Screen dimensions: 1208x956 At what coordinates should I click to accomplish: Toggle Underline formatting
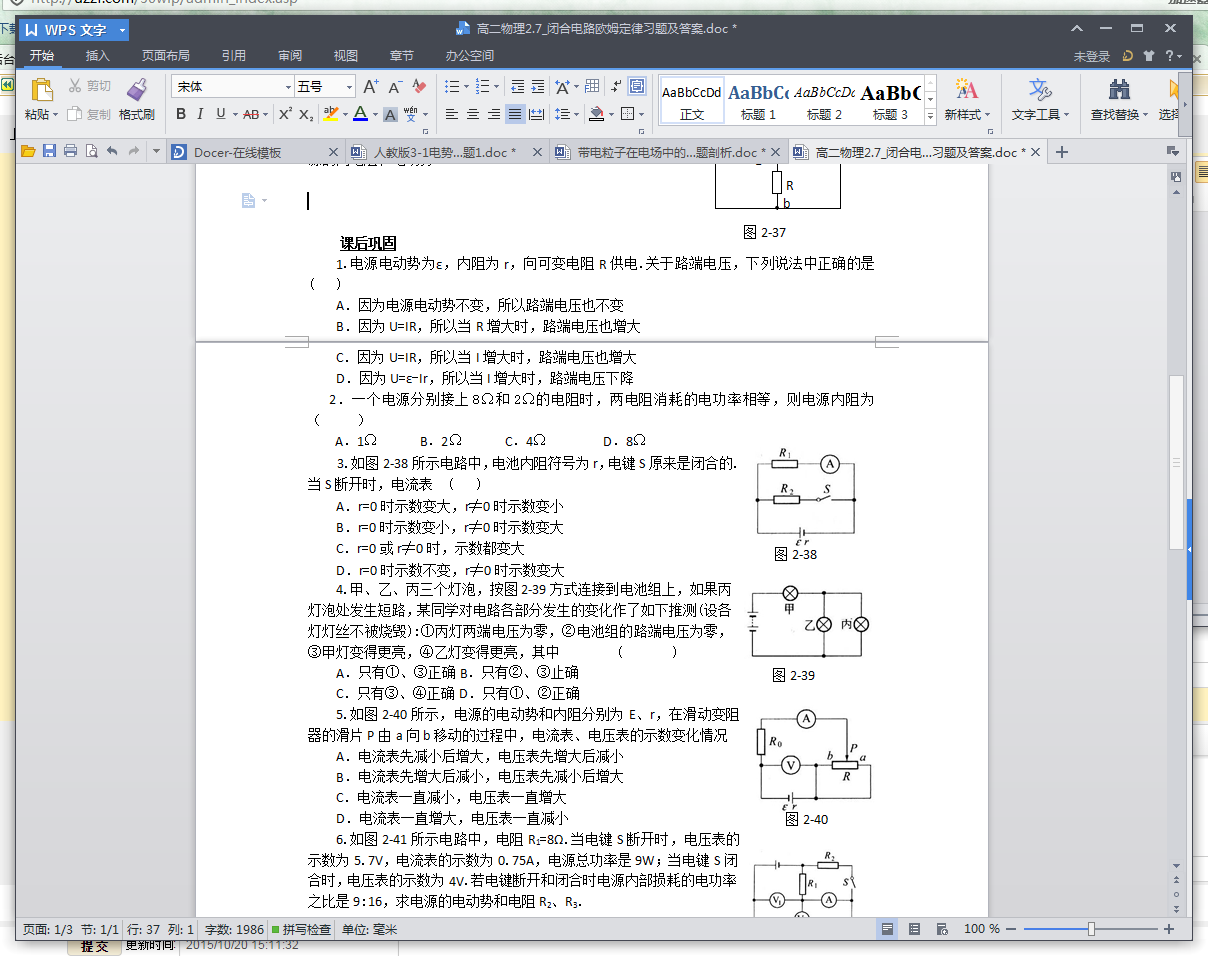coord(221,114)
